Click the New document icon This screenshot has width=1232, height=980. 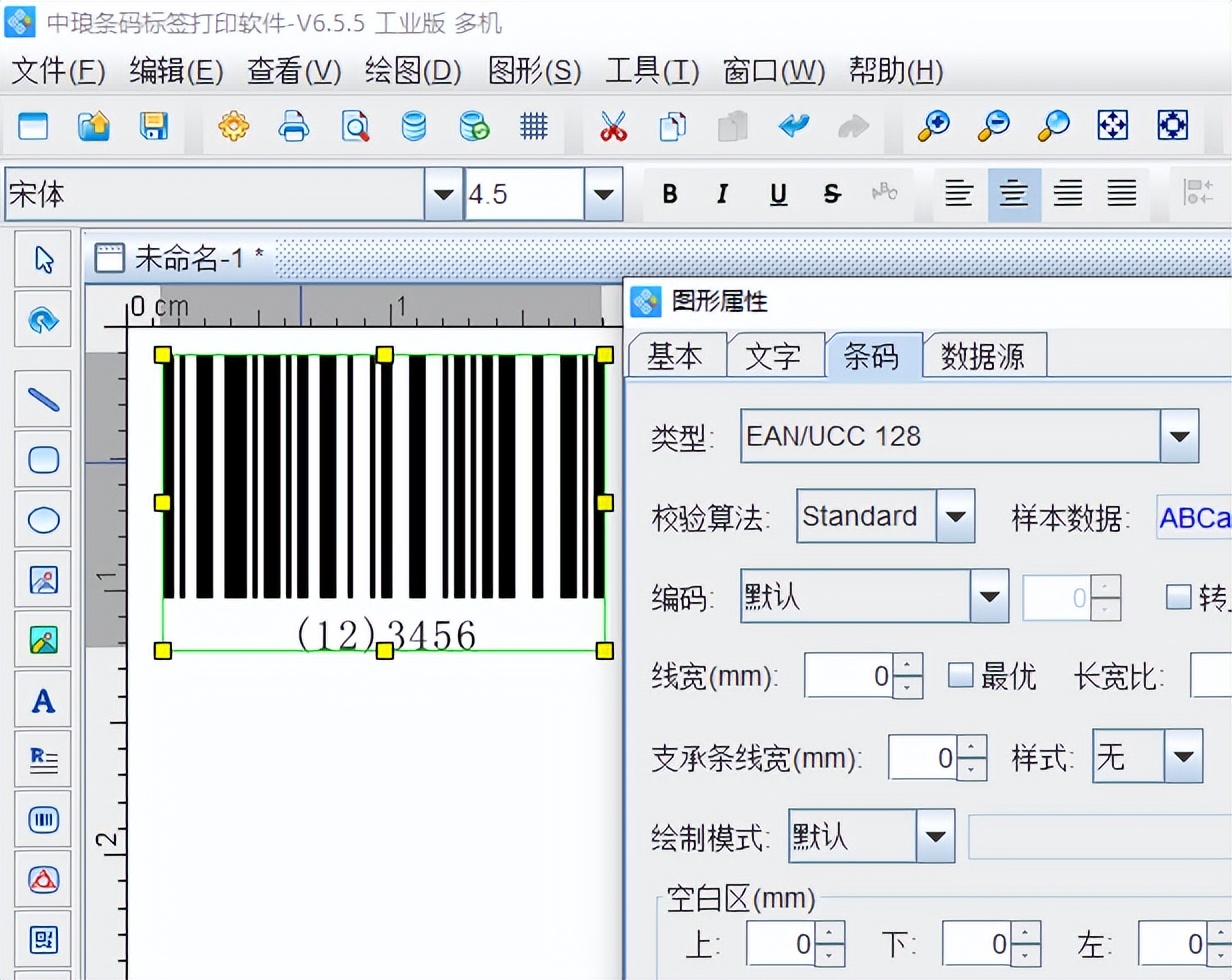point(33,126)
